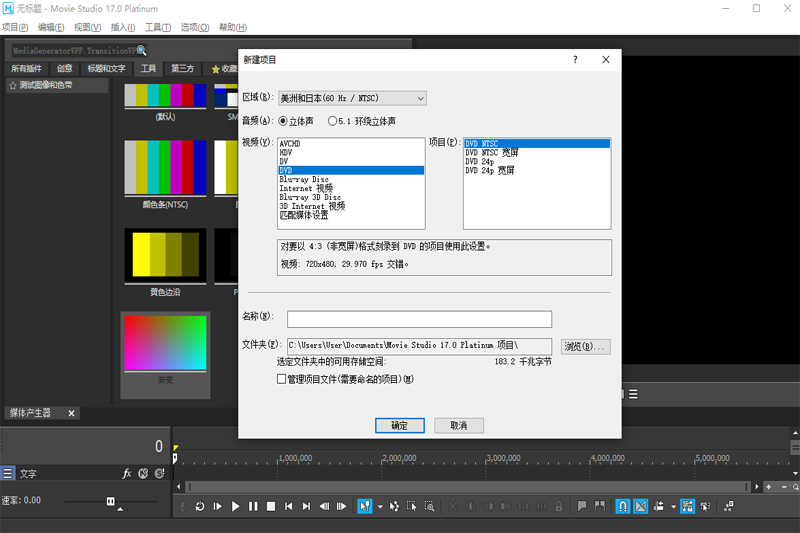Toggle loop playback icon
The height and width of the screenshot is (533, 800).
[200, 507]
